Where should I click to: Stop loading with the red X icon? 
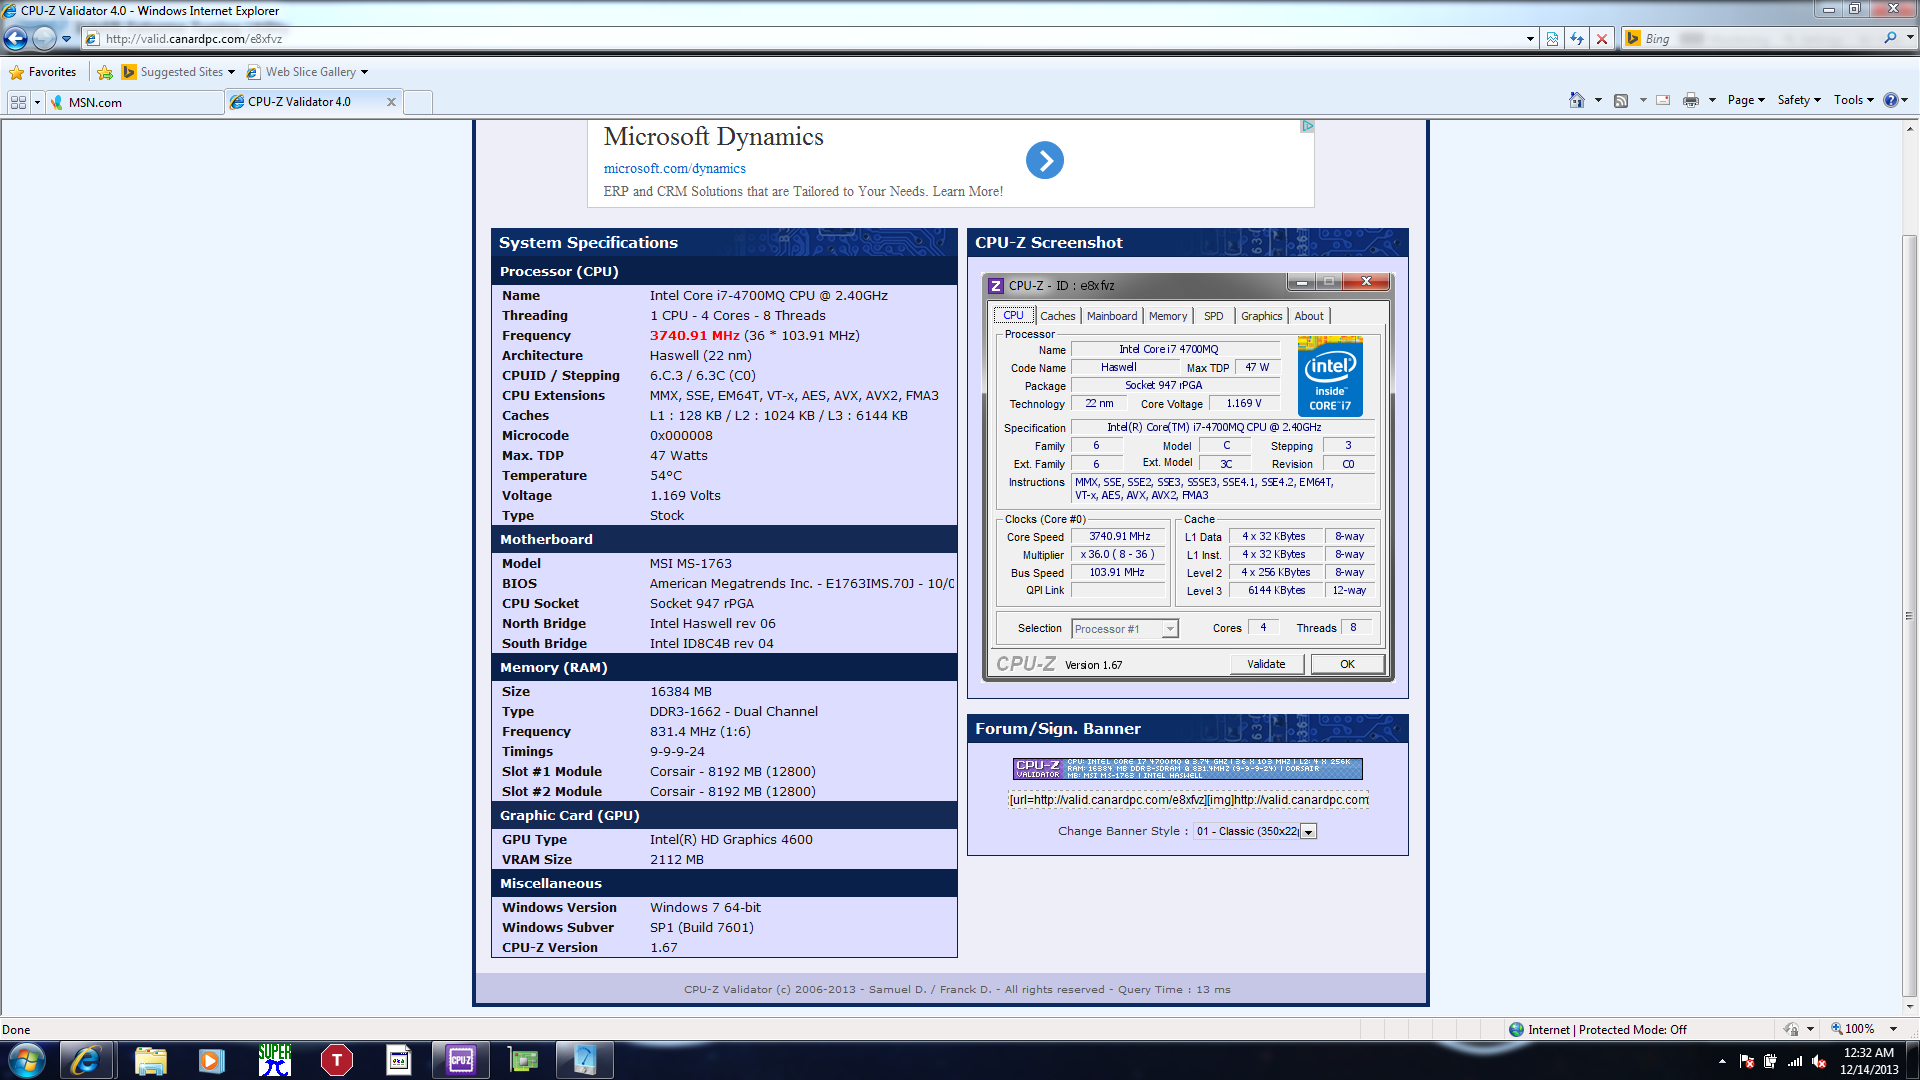[1602, 39]
